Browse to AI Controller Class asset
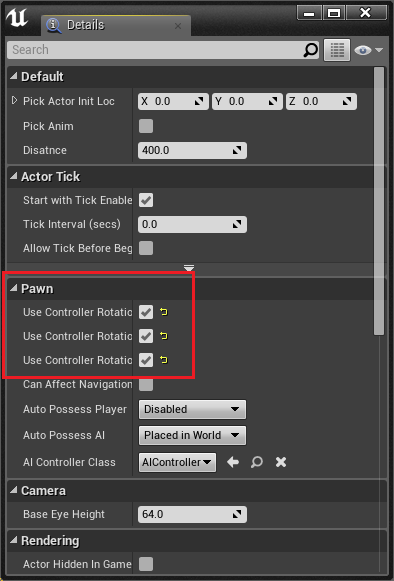394x581 pixels. 256,462
